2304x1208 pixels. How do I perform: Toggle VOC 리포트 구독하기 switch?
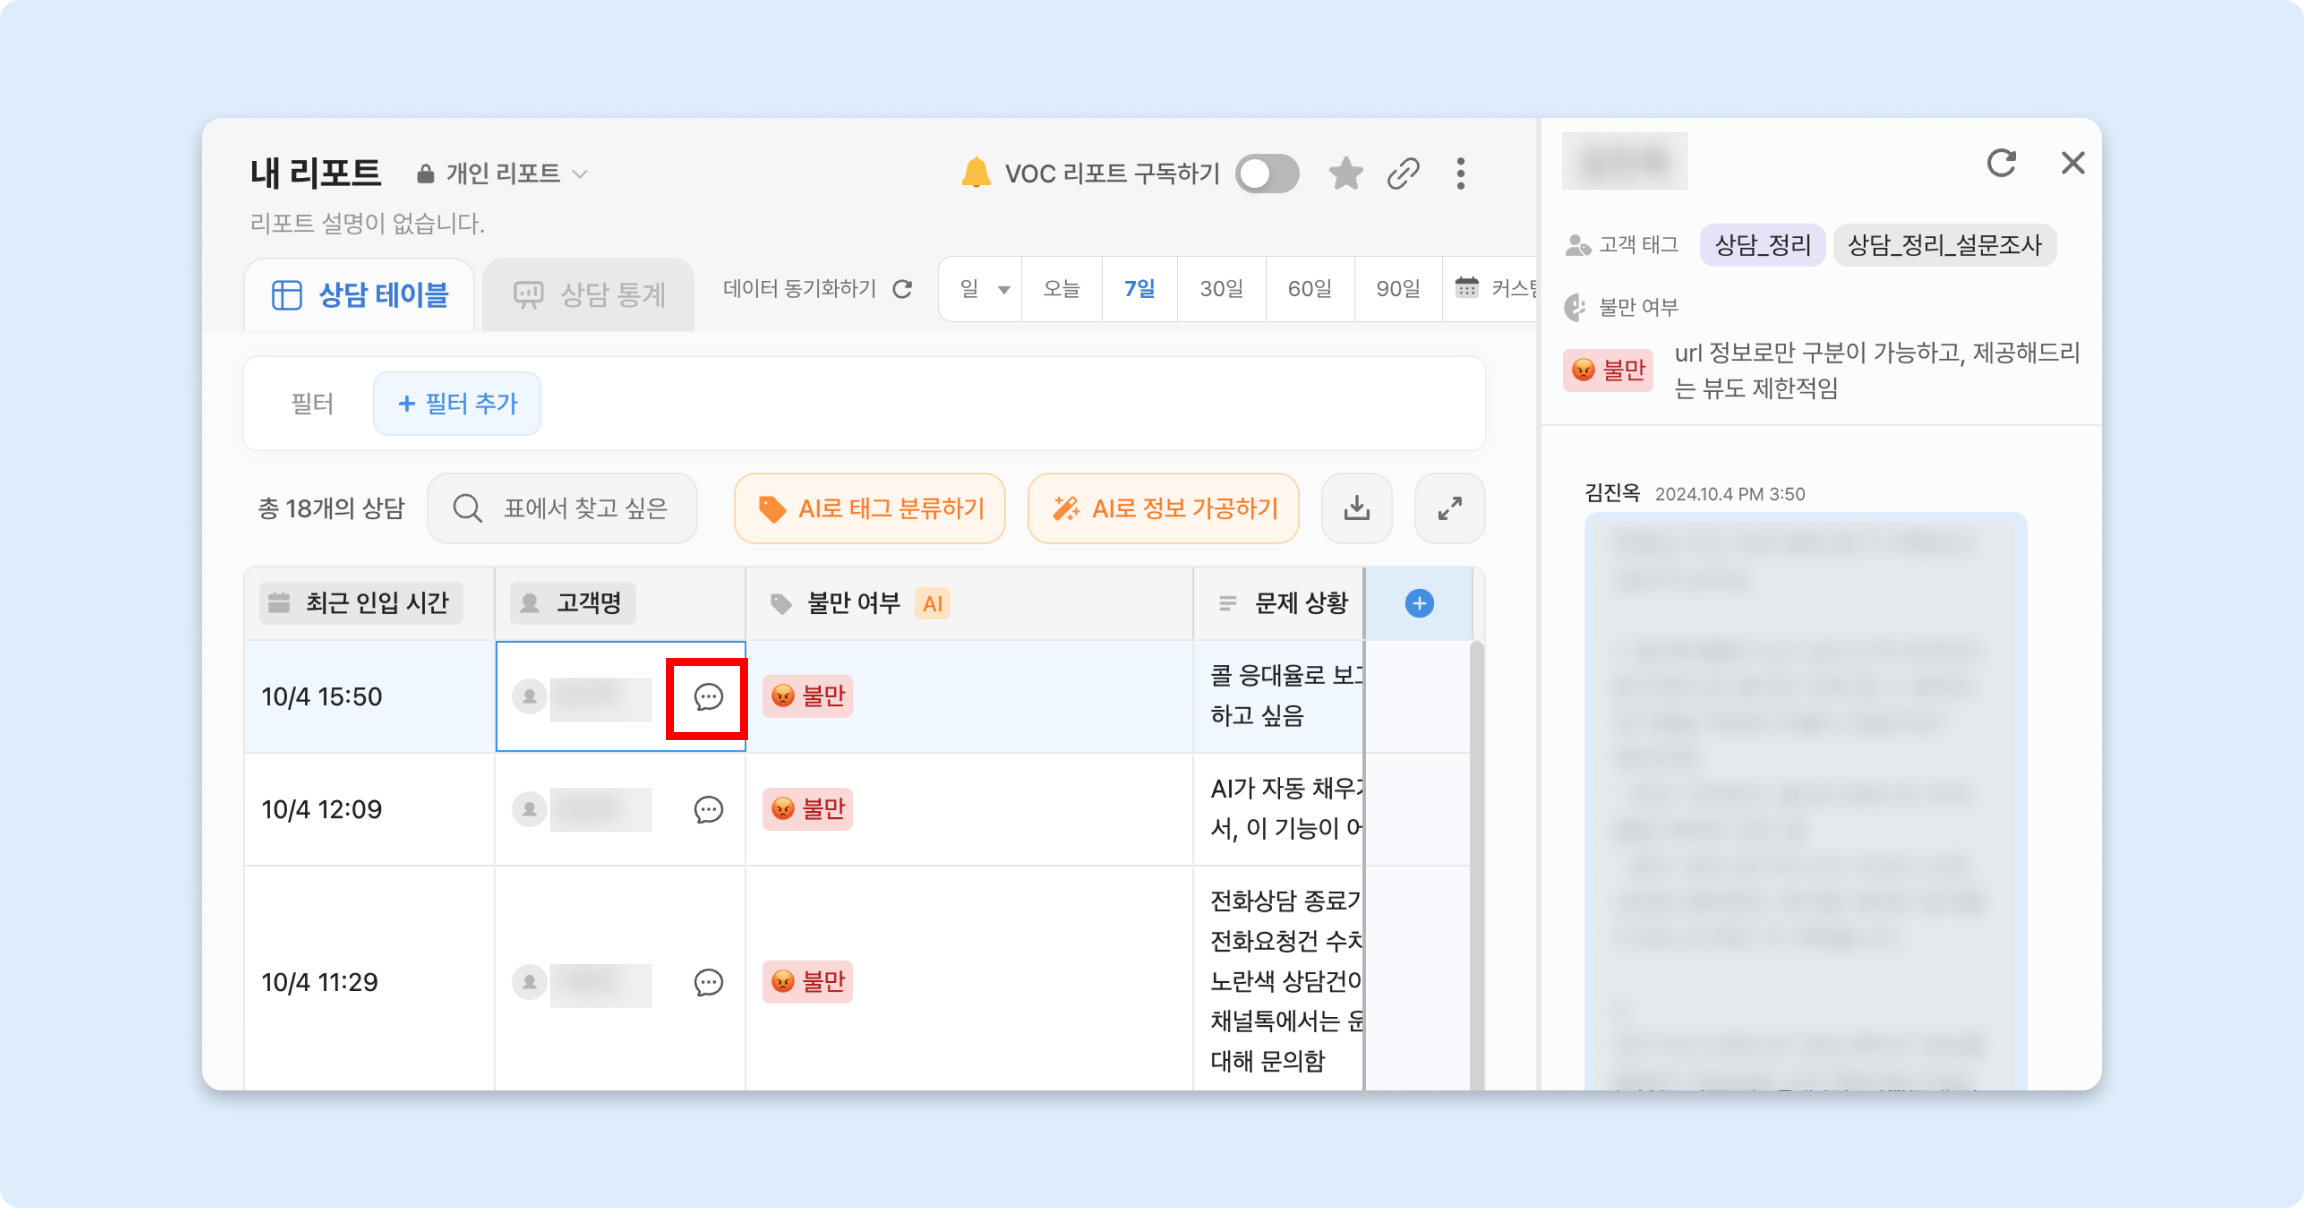pyautogui.click(x=1266, y=174)
